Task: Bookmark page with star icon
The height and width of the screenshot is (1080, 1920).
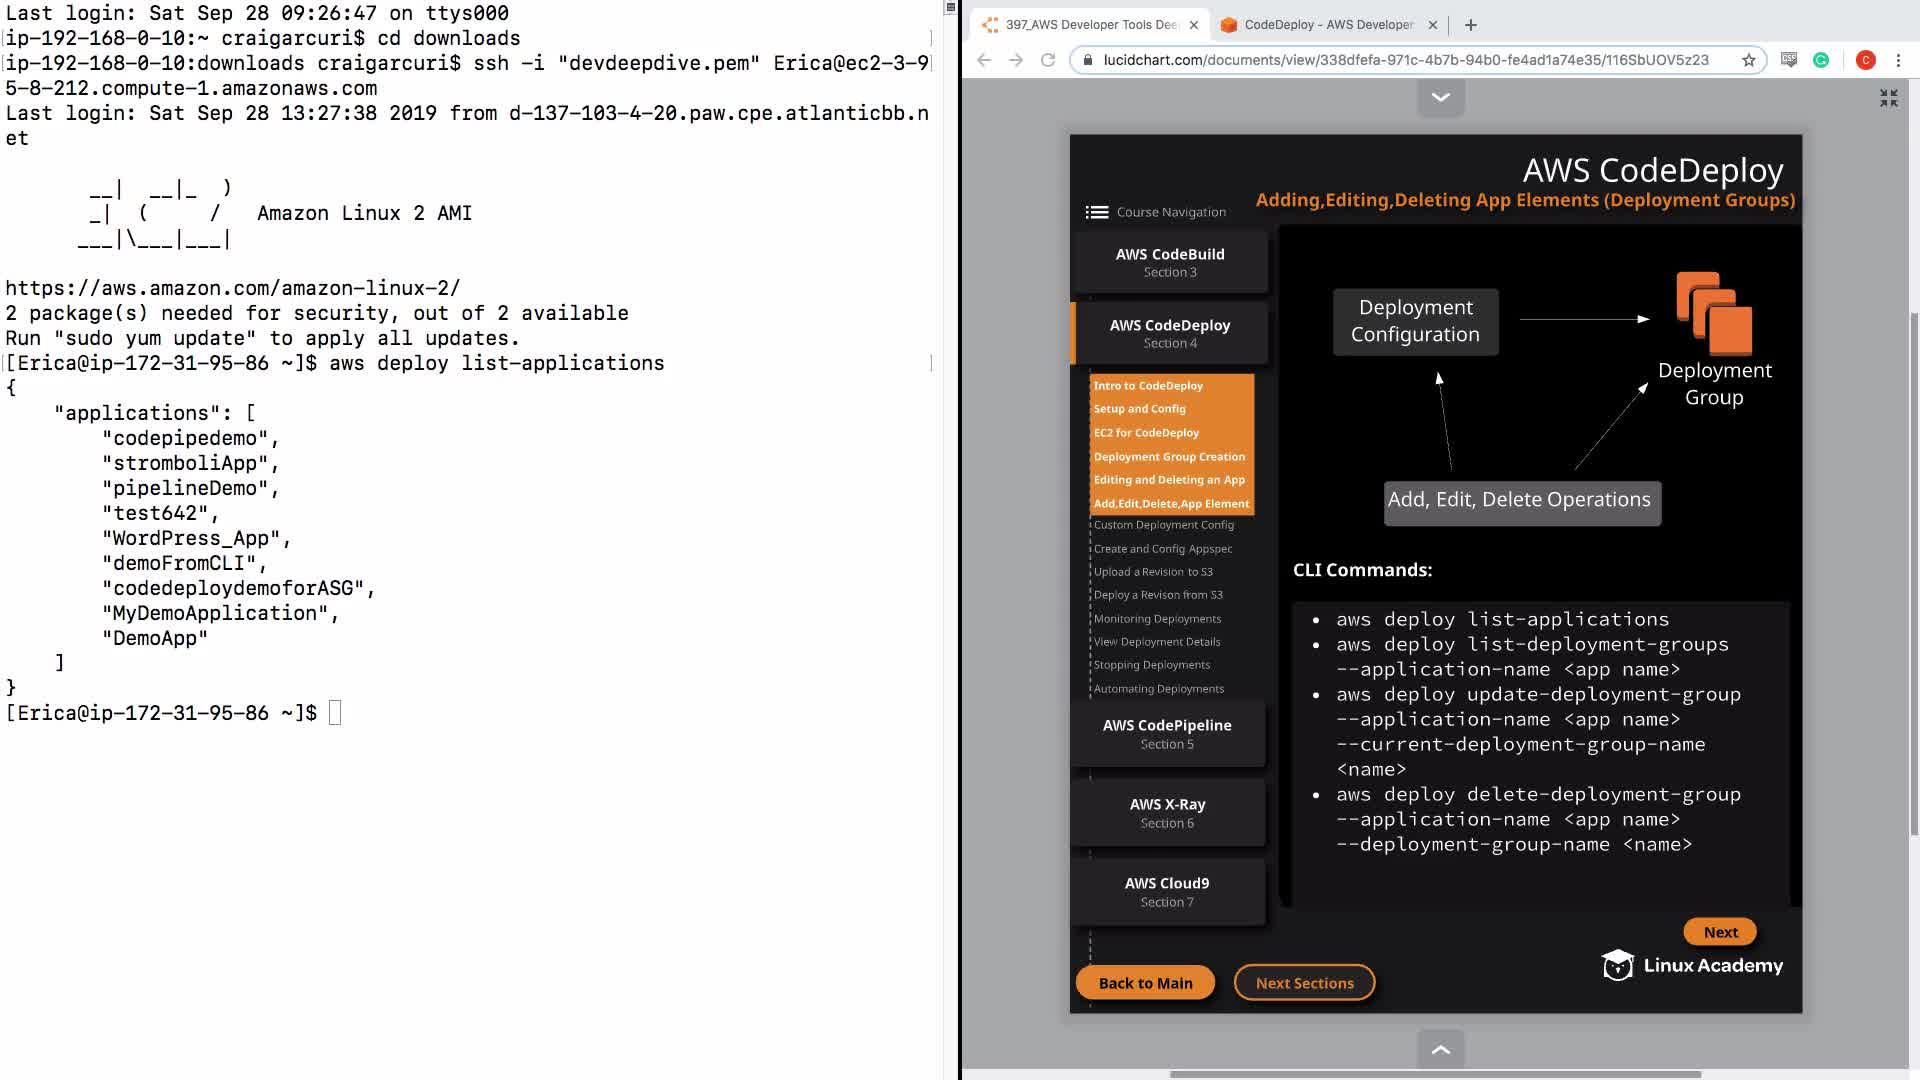Action: coord(1749,60)
